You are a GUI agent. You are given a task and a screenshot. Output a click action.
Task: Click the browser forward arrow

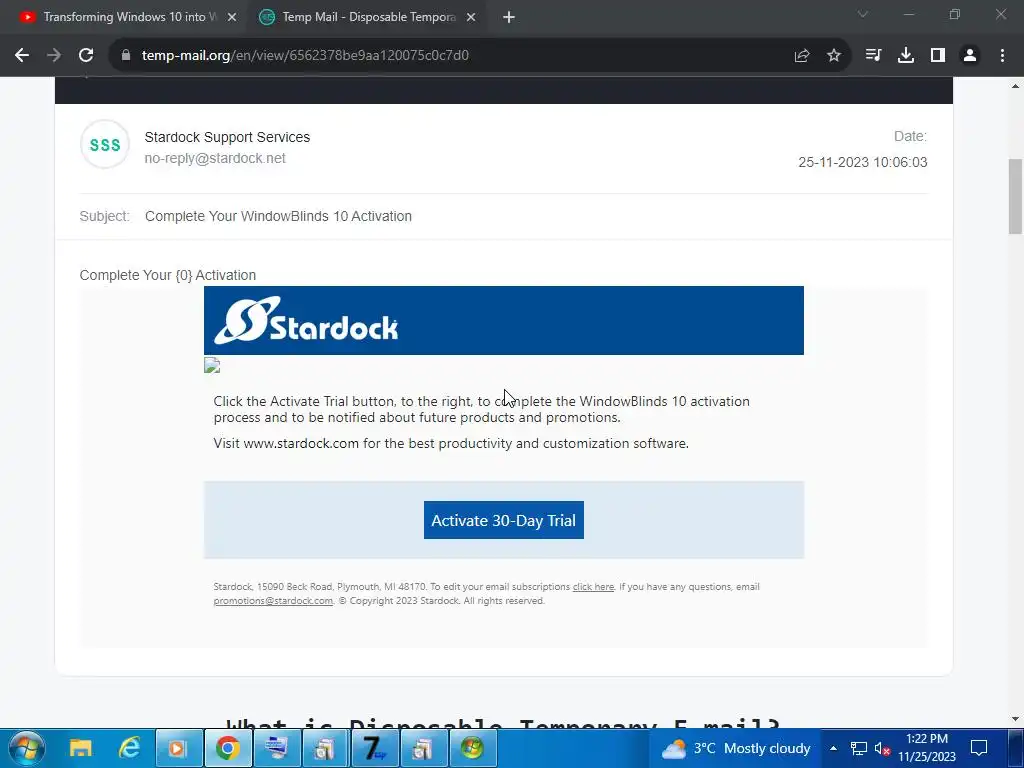coord(54,56)
